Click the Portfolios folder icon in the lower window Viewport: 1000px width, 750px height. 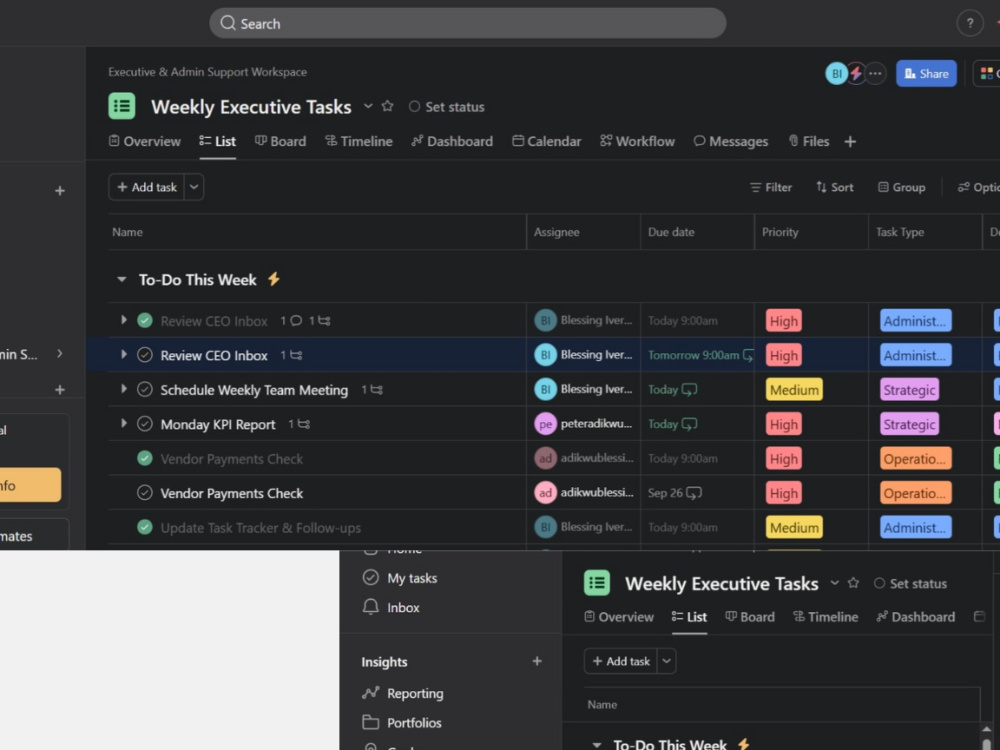371,723
